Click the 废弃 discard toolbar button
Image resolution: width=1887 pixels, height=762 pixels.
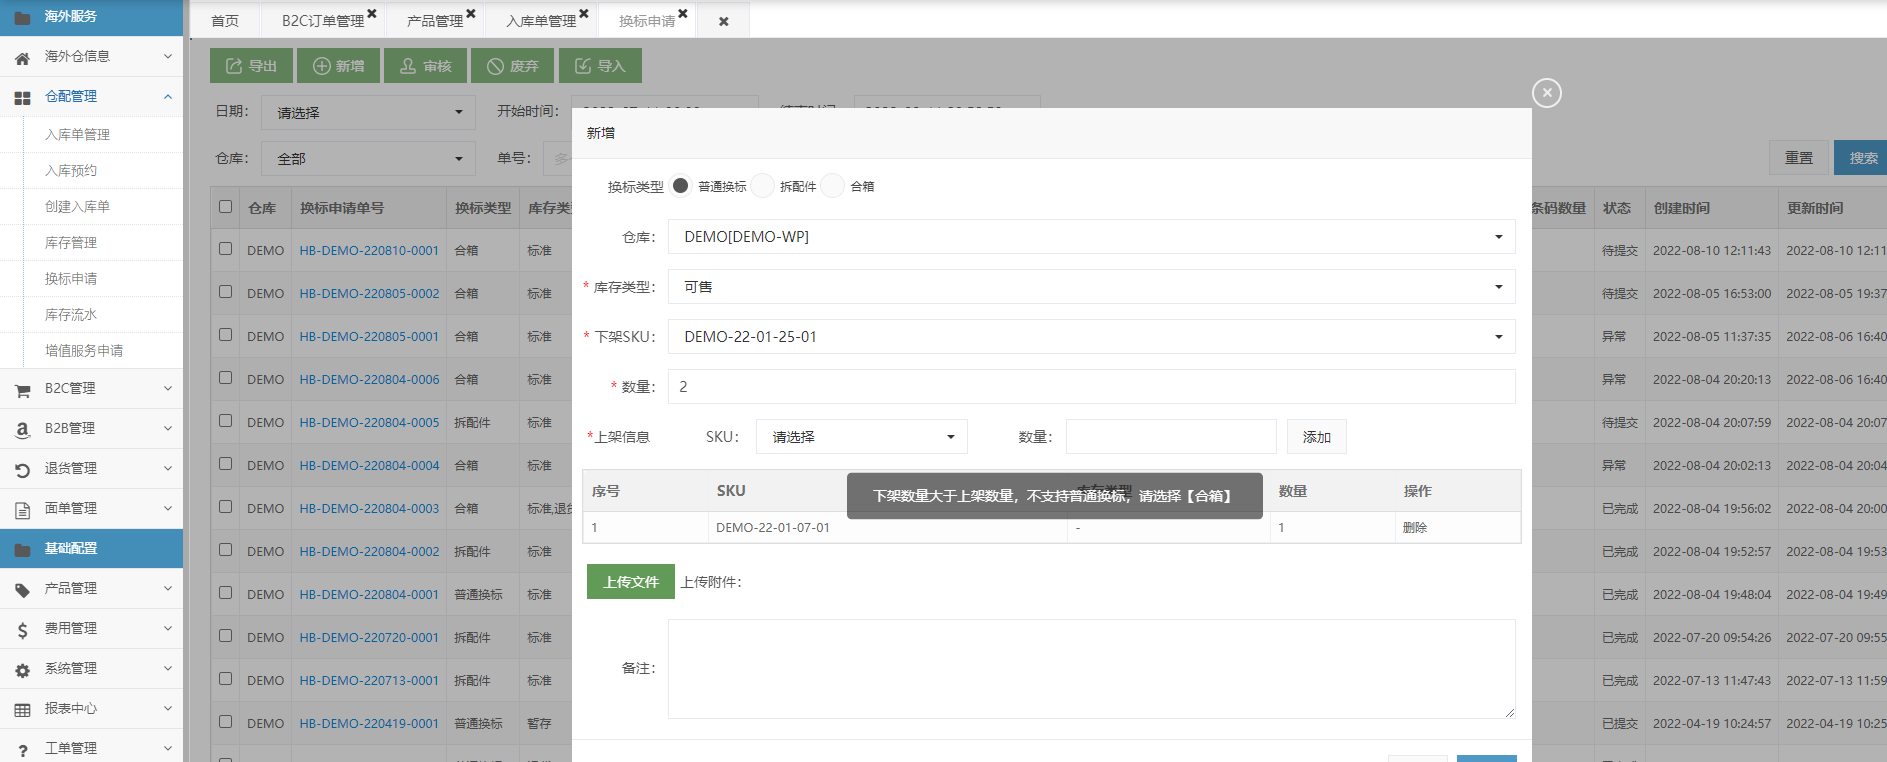pyautogui.click(x=512, y=66)
